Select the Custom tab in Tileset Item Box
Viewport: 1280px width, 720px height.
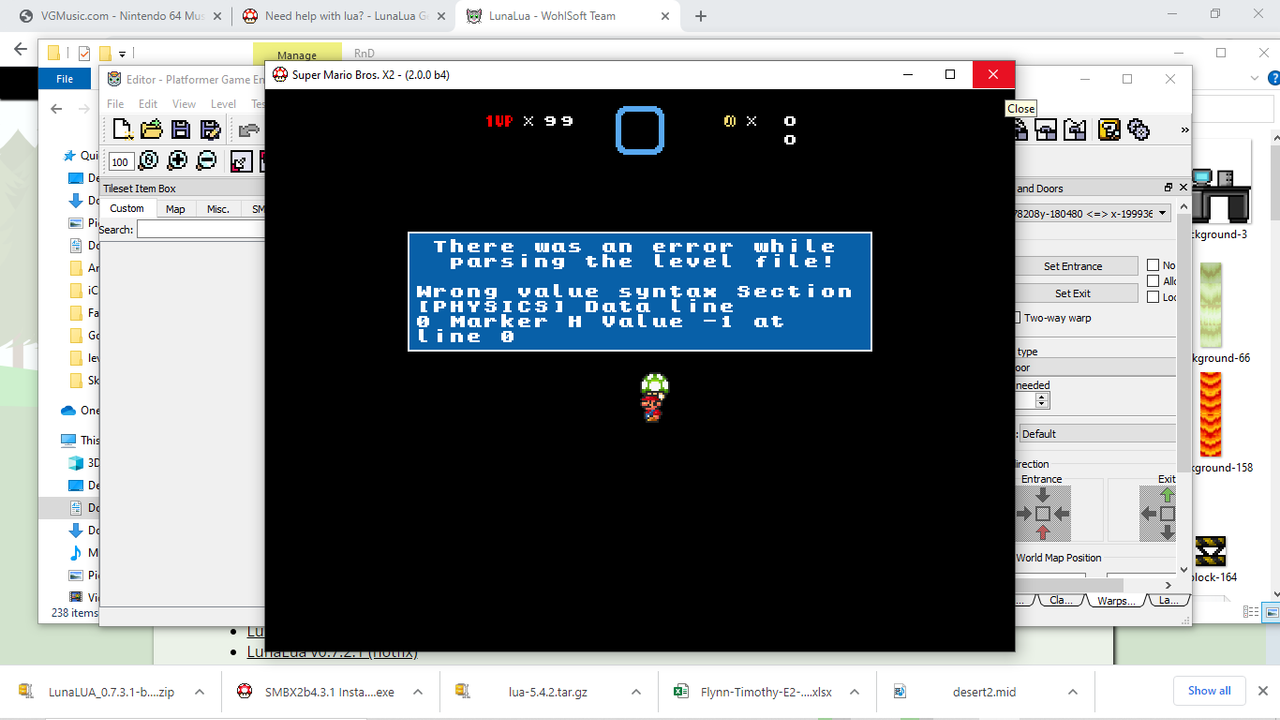[127, 208]
